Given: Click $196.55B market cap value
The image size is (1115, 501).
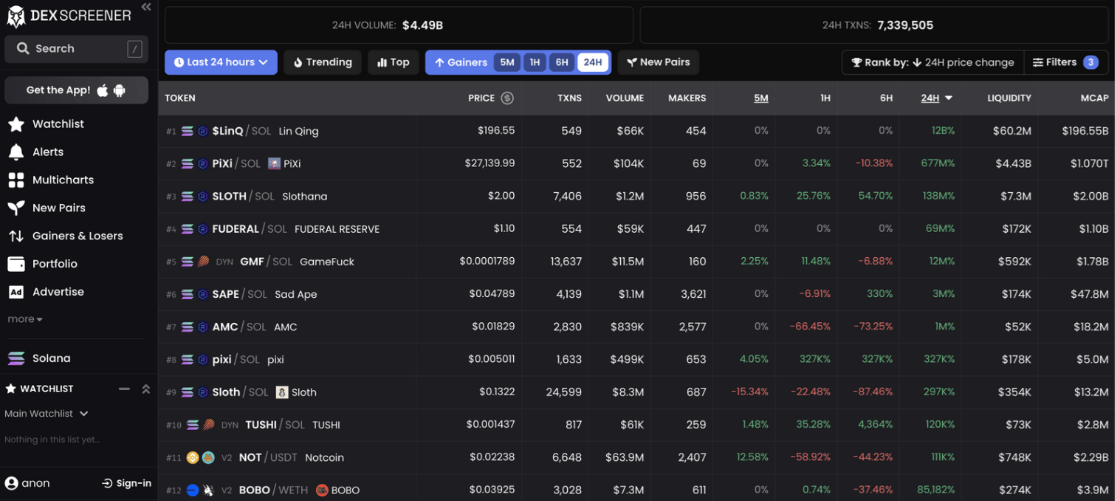Looking at the screenshot, I should point(1085,131).
